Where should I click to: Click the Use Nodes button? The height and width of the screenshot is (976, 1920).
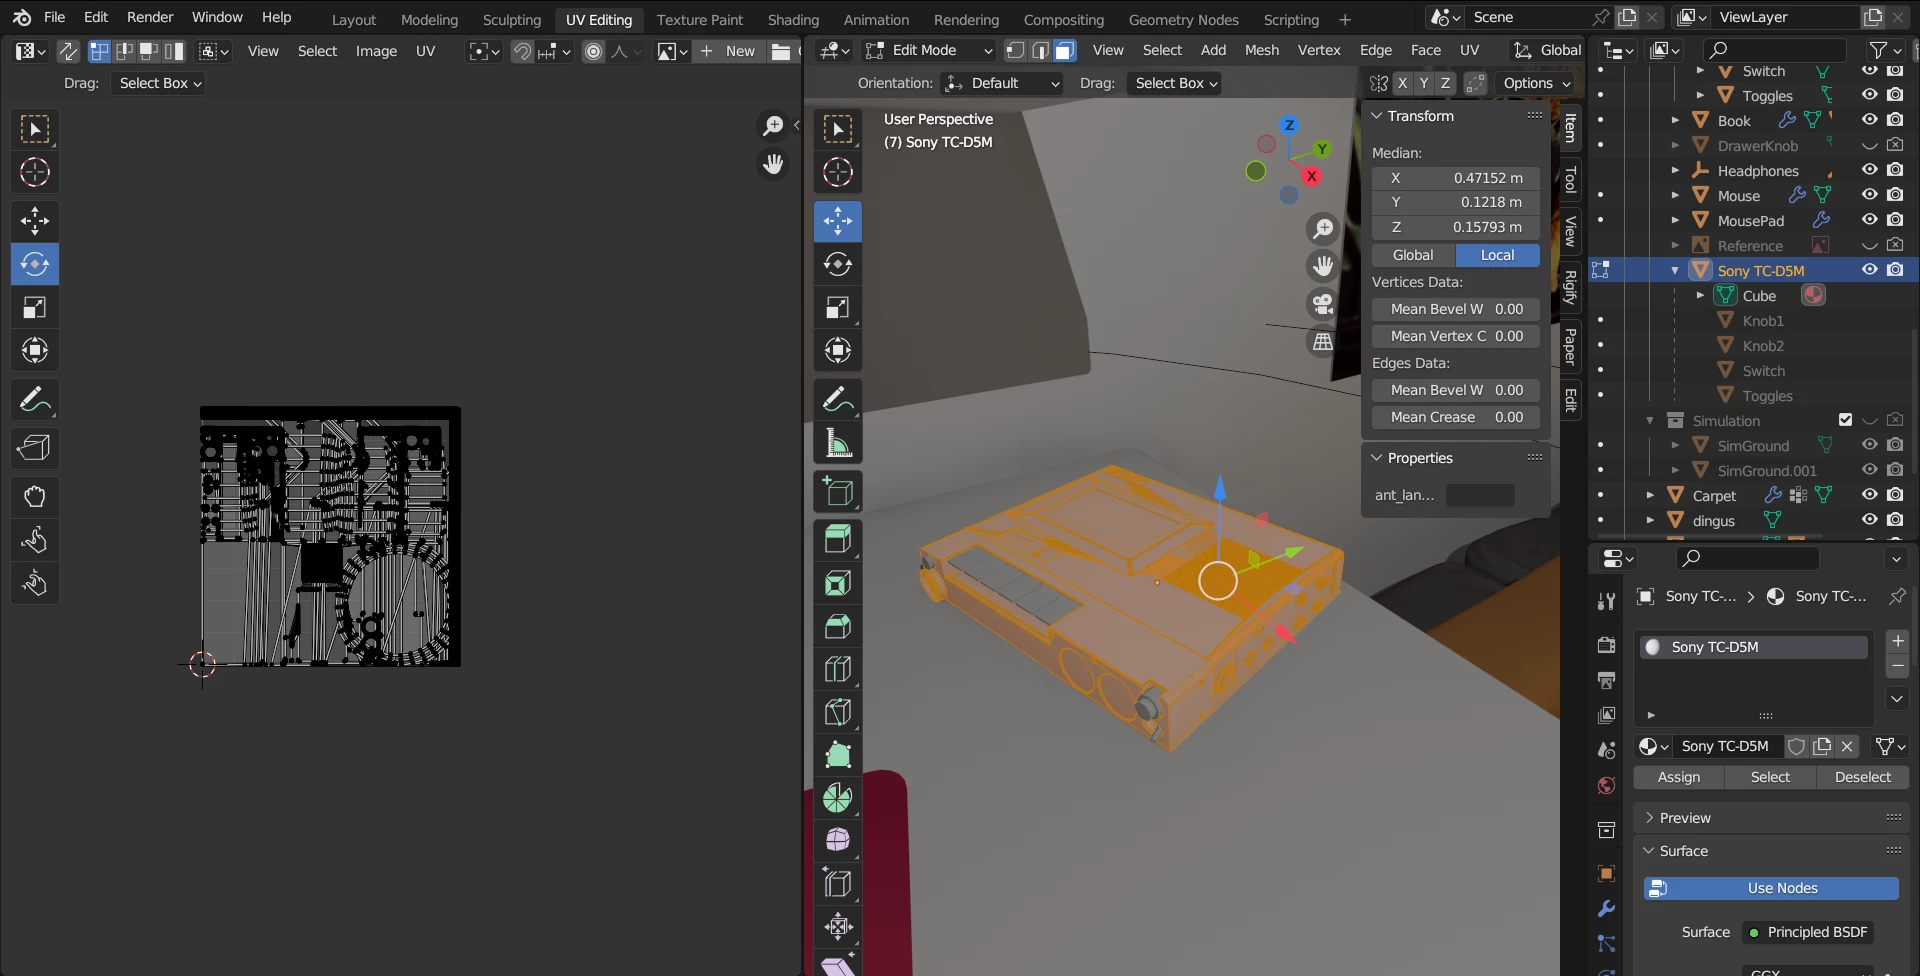1771,888
